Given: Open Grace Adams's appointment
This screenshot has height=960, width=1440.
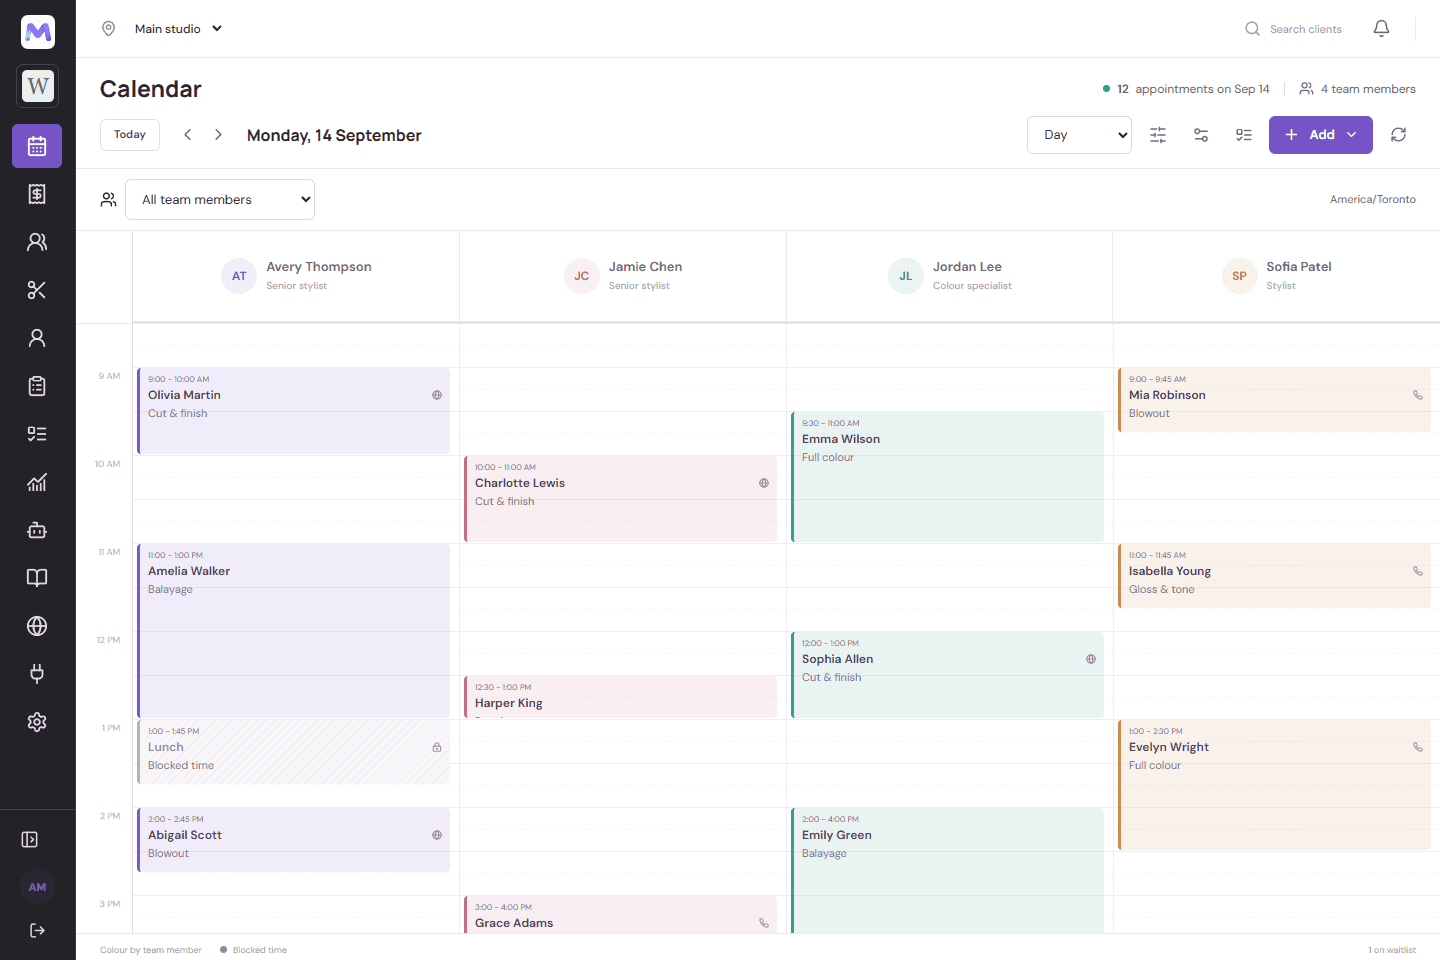Looking at the screenshot, I should pos(620,915).
